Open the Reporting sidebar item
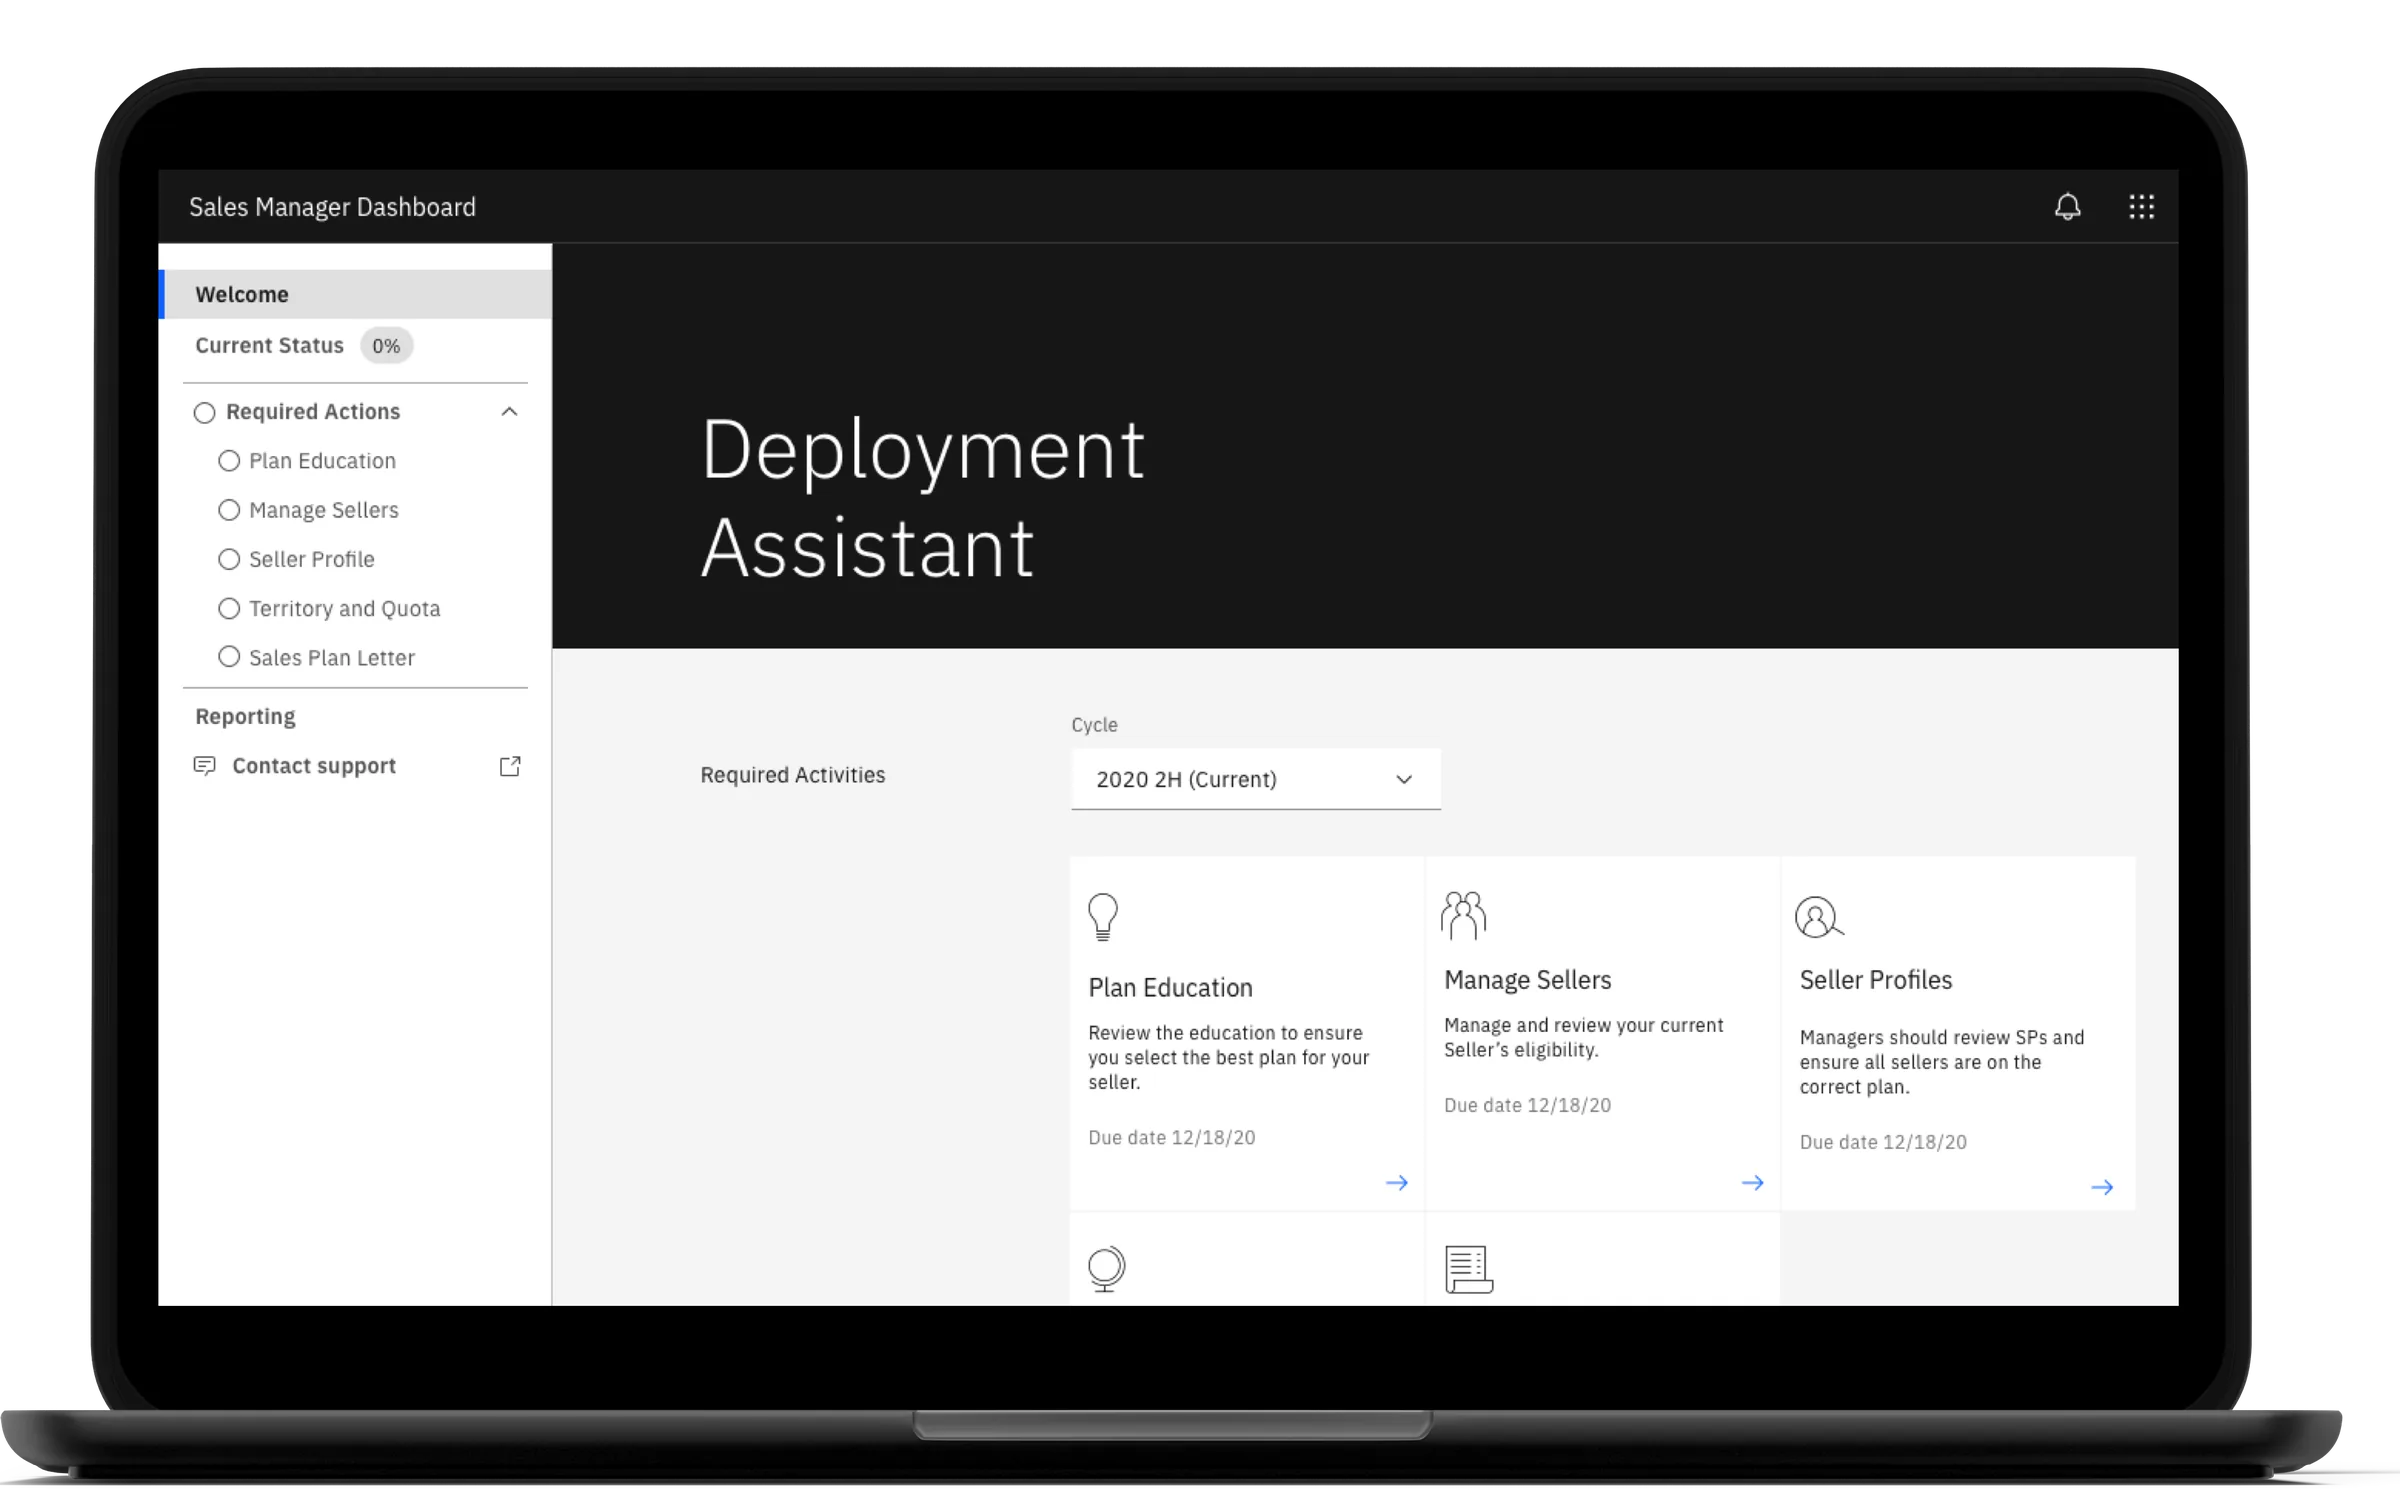Image resolution: width=2400 pixels, height=1490 pixels. pyautogui.click(x=245, y=716)
